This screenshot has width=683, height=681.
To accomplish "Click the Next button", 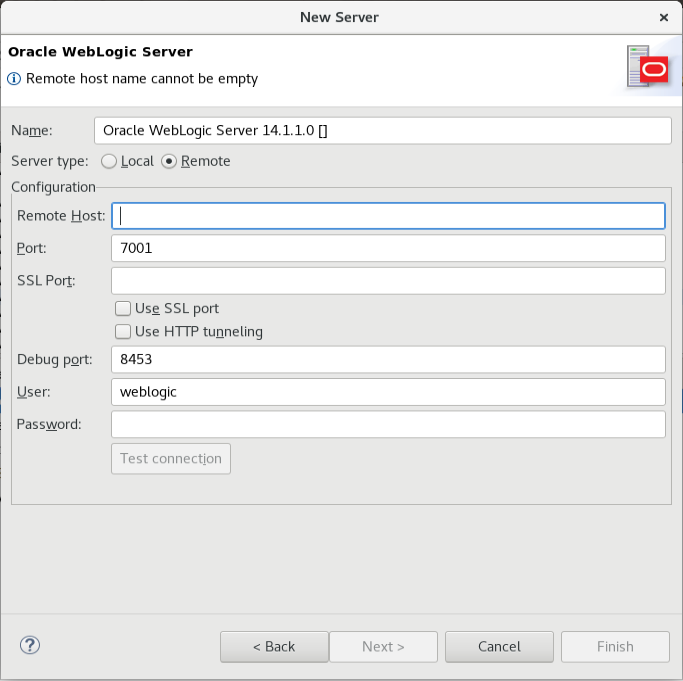I will (383, 647).
